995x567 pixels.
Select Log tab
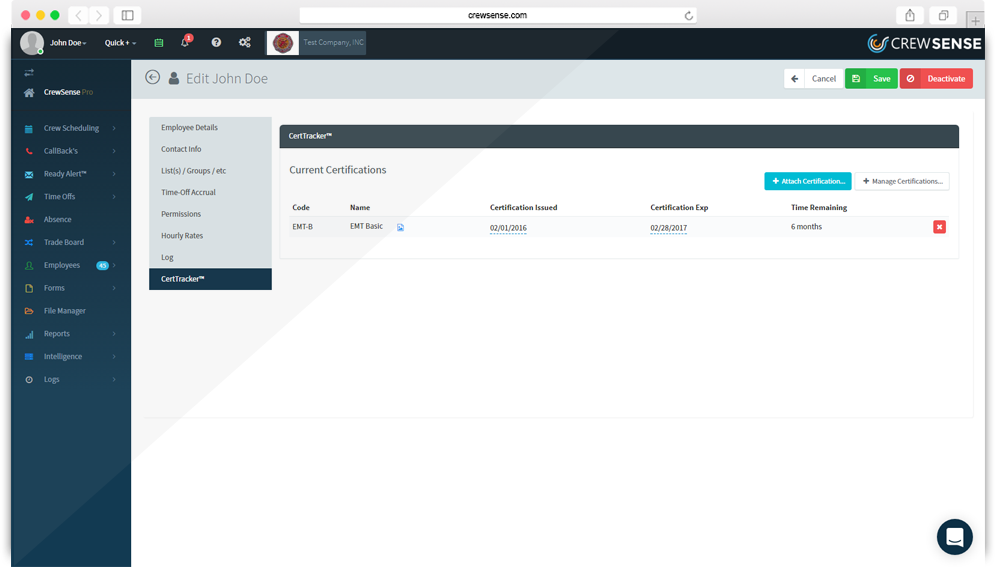[210, 257]
